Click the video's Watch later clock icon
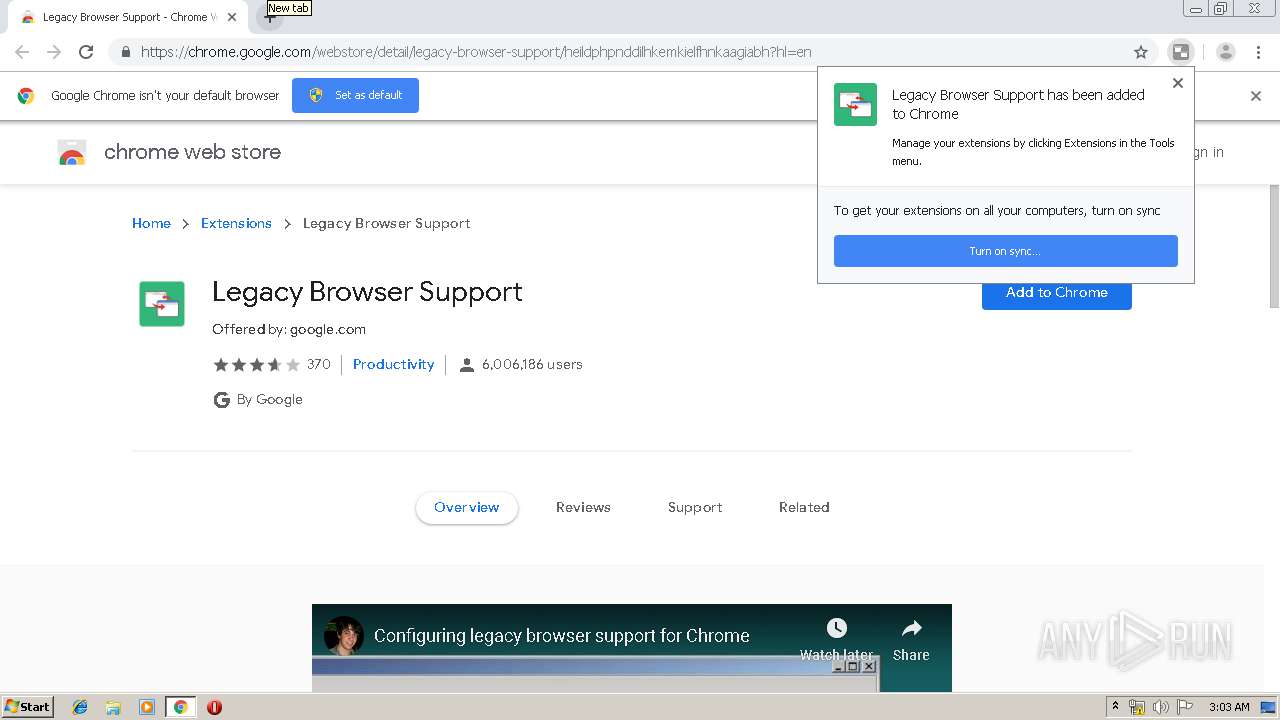Image resolution: width=1280 pixels, height=720 pixels. point(836,628)
